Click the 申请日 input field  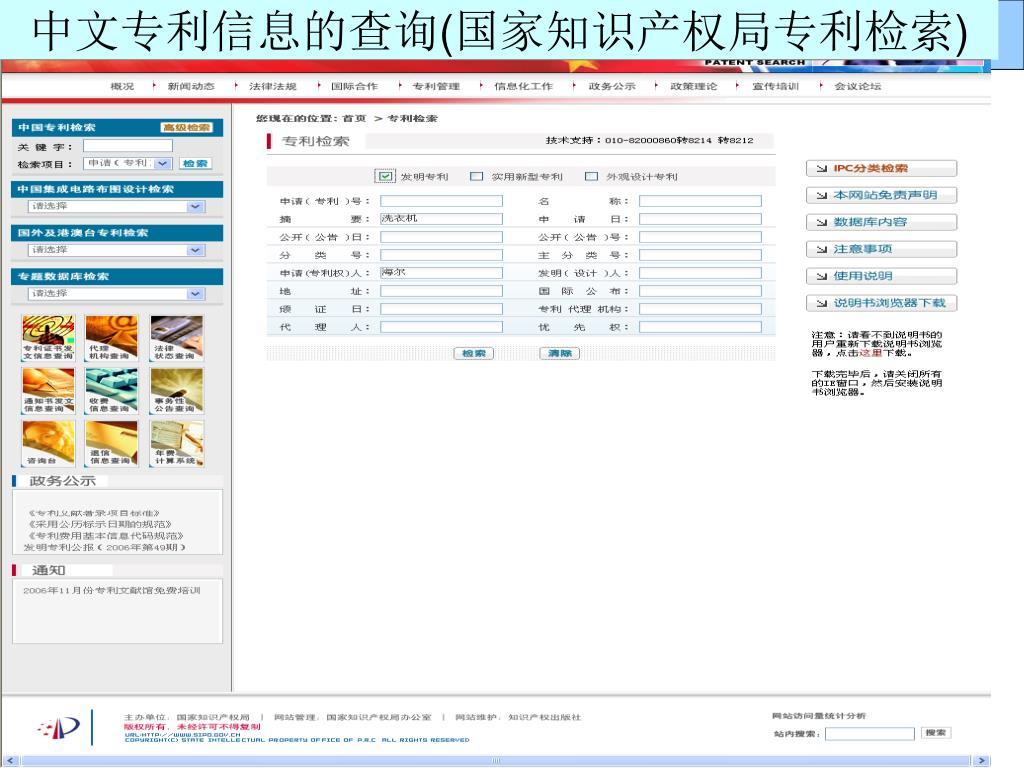[700, 219]
